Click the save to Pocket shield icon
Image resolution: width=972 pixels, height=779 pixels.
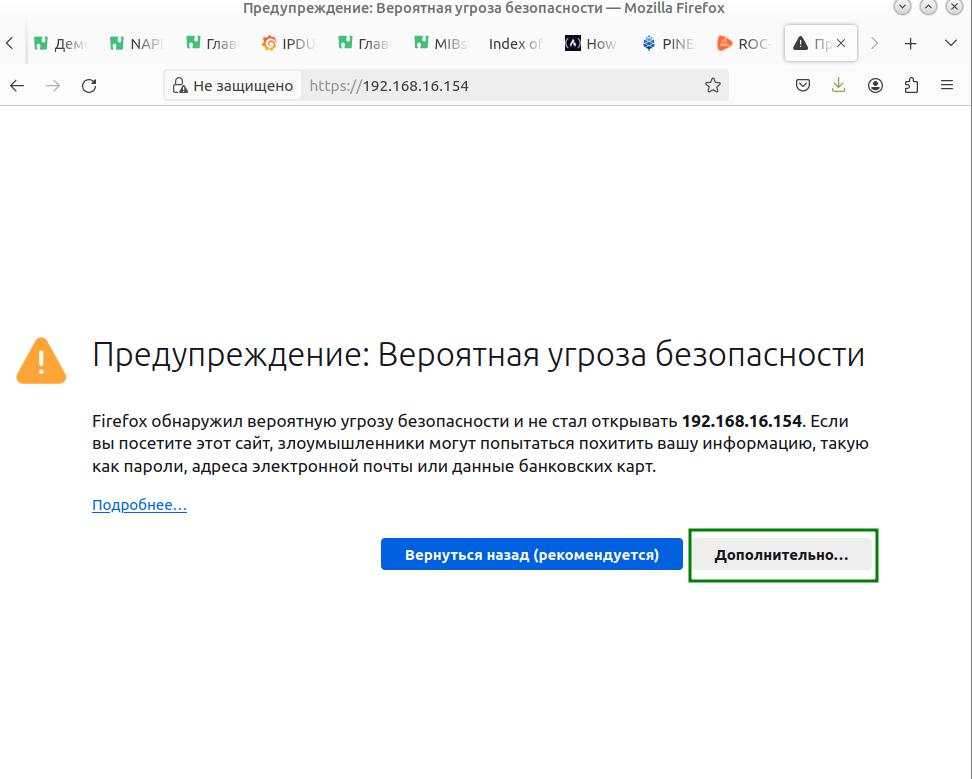click(802, 85)
